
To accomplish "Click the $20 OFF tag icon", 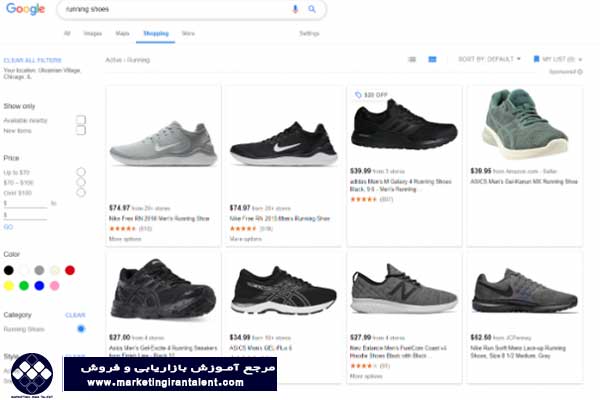I will point(358,95).
